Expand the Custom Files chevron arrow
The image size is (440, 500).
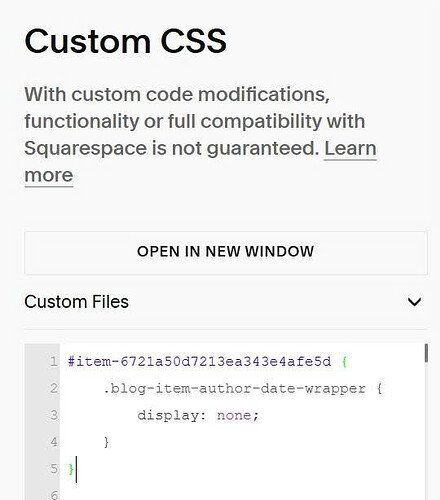414,302
